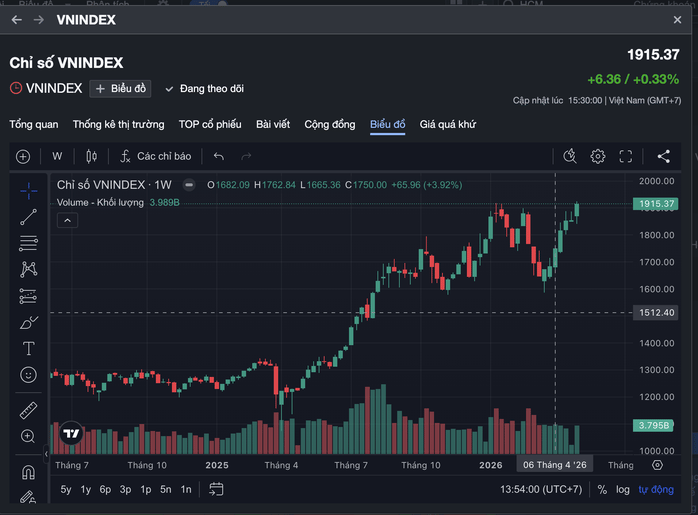
Task: Collapse the drawing toolbar side arrow
Action: pyautogui.click(x=46, y=454)
